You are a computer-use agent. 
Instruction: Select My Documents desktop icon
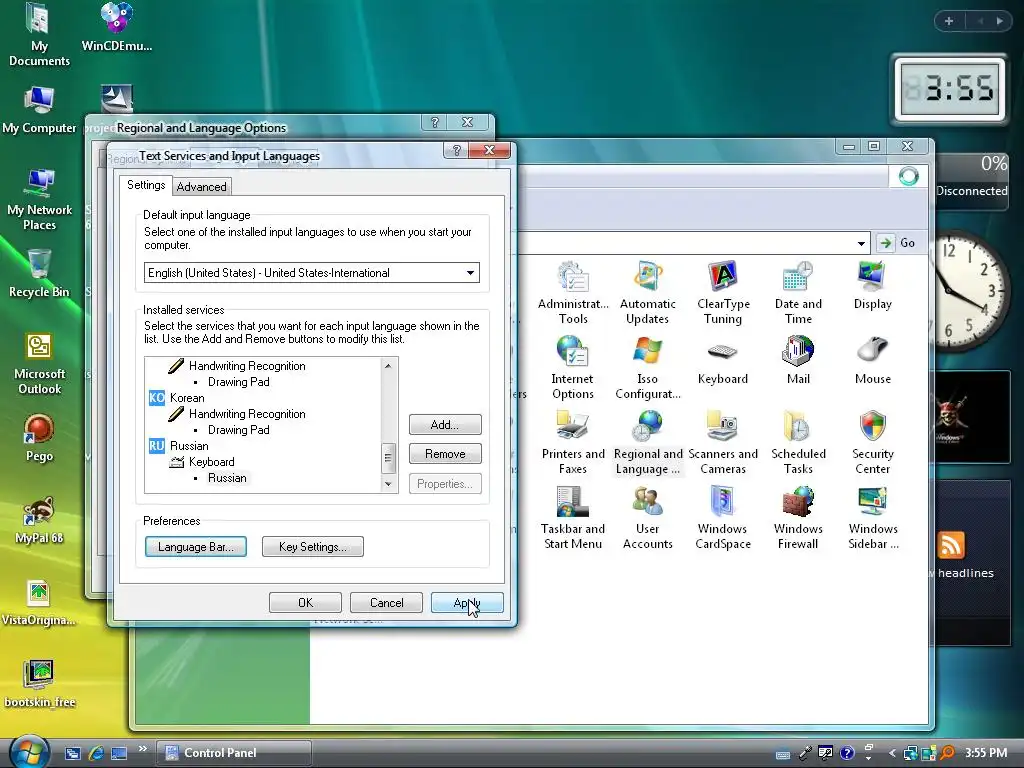click(39, 35)
